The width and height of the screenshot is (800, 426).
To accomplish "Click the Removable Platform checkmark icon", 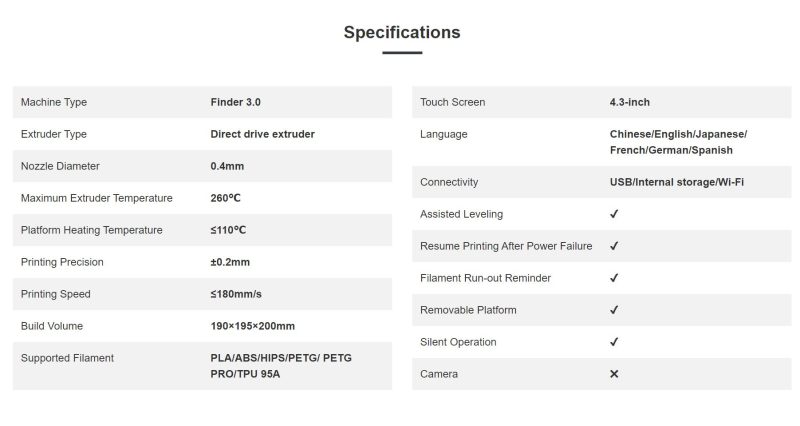I will coord(614,310).
